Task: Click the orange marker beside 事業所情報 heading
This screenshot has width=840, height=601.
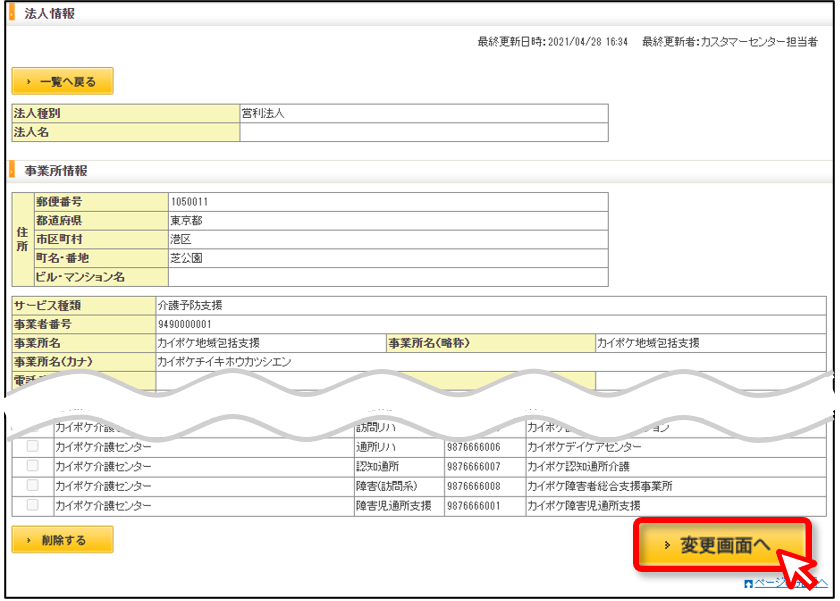Action: click(12, 170)
